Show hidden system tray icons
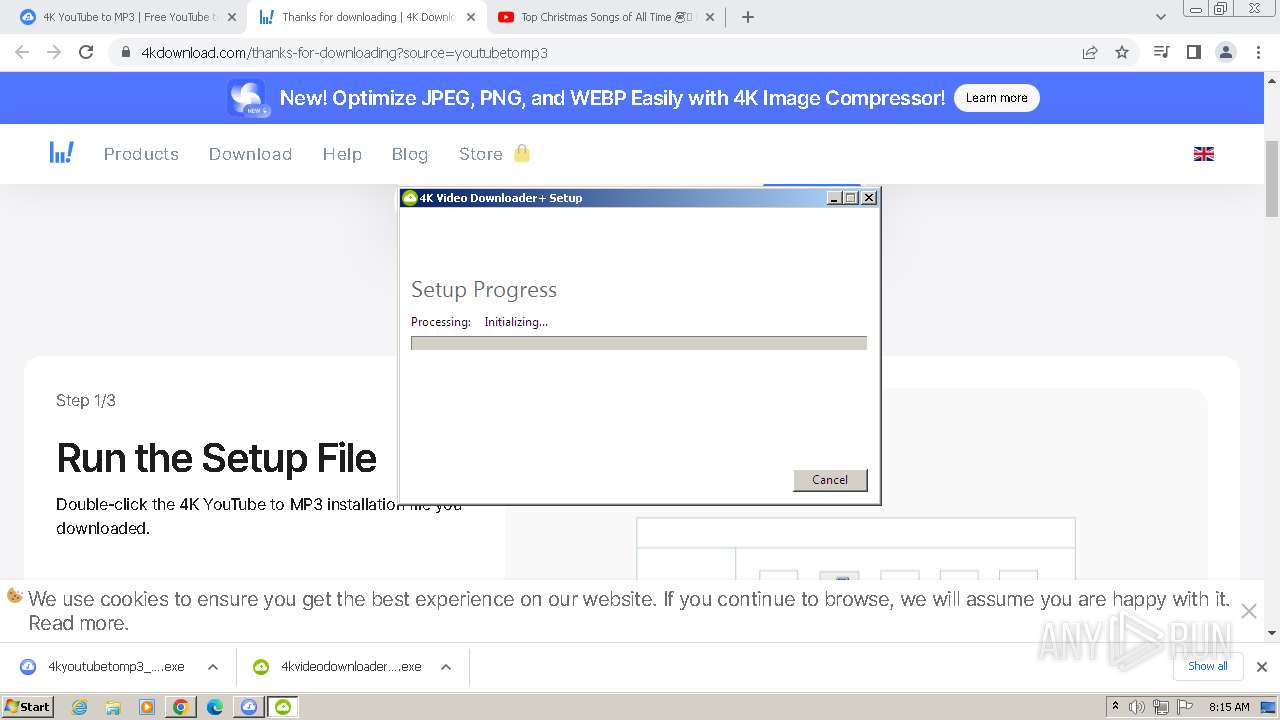 (x=1116, y=707)
